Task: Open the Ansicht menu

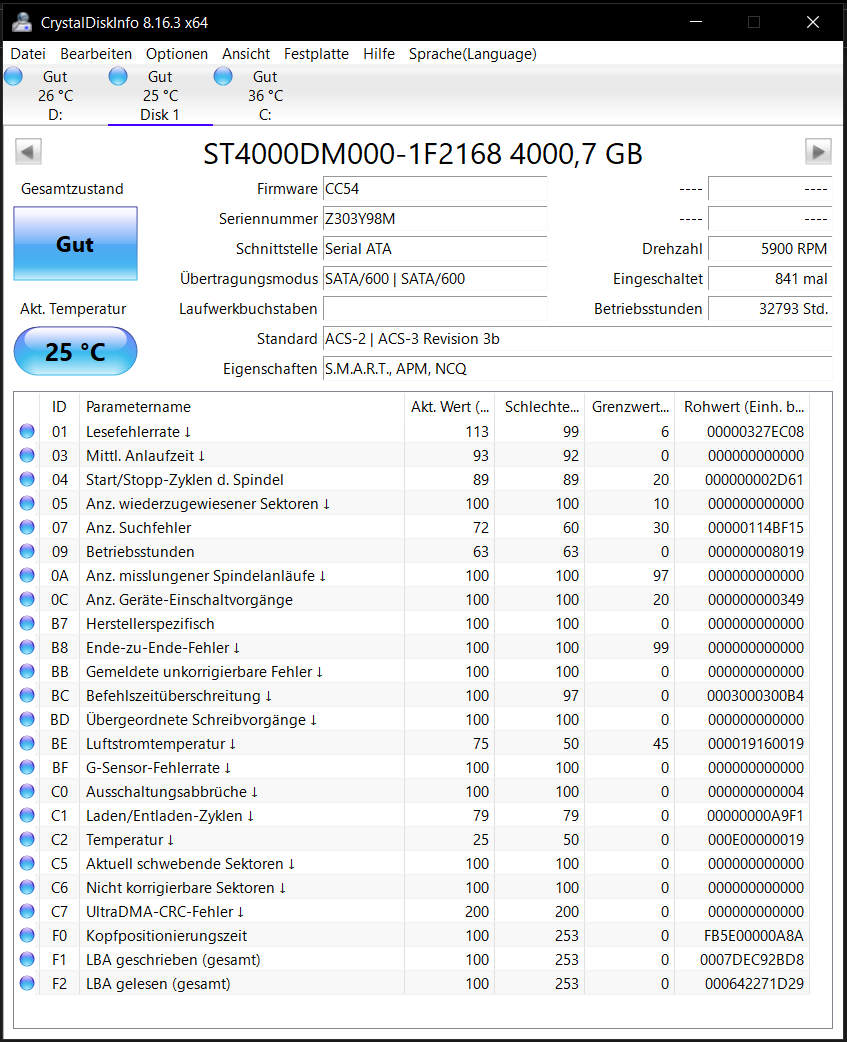Action: [246, 54]
